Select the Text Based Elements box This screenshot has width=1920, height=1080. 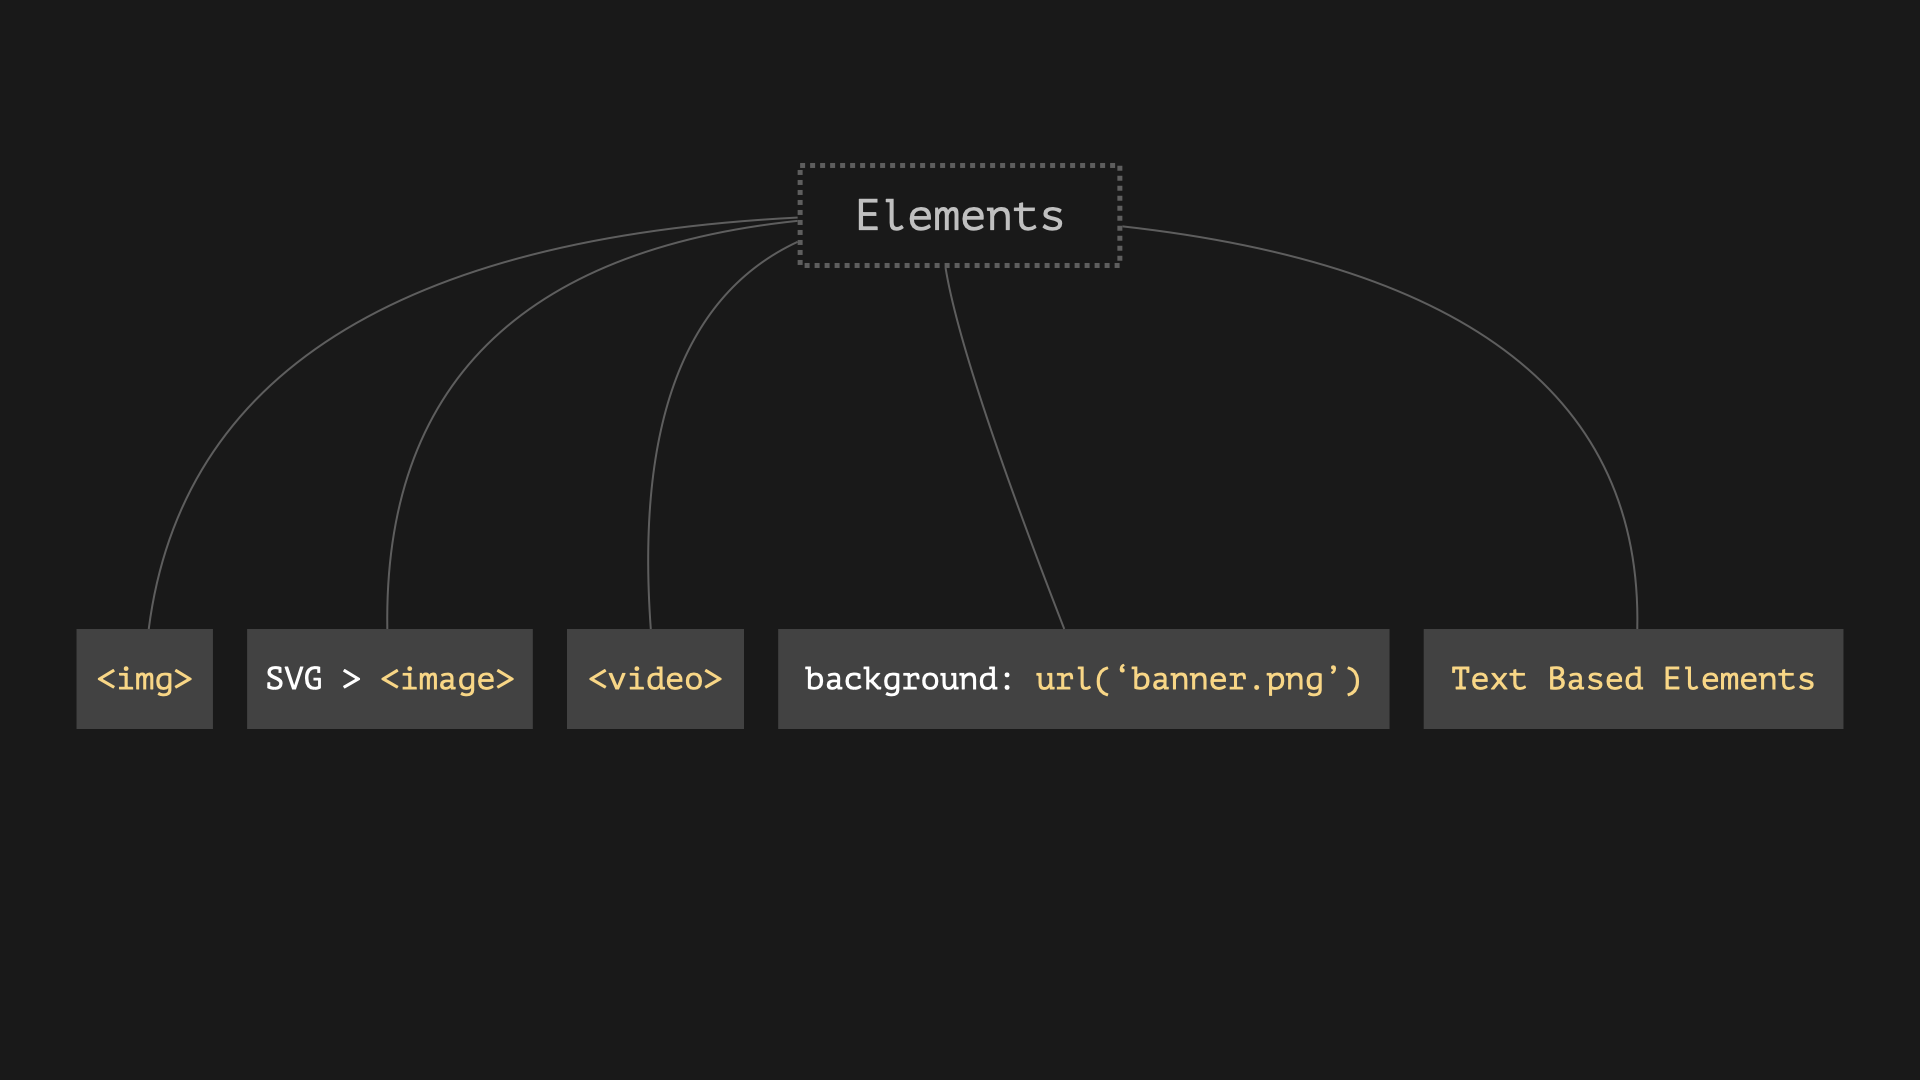pyautogui.click(x=1633, y=679)
